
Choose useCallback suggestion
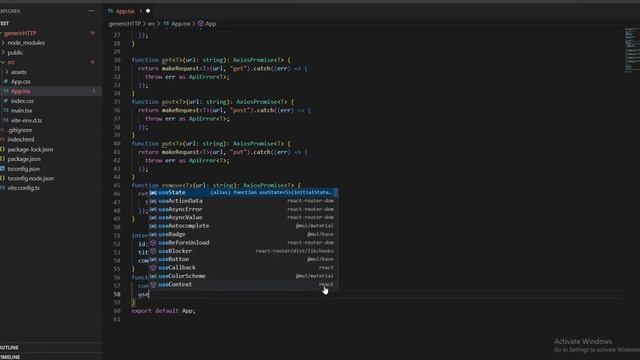coord(243,268)
